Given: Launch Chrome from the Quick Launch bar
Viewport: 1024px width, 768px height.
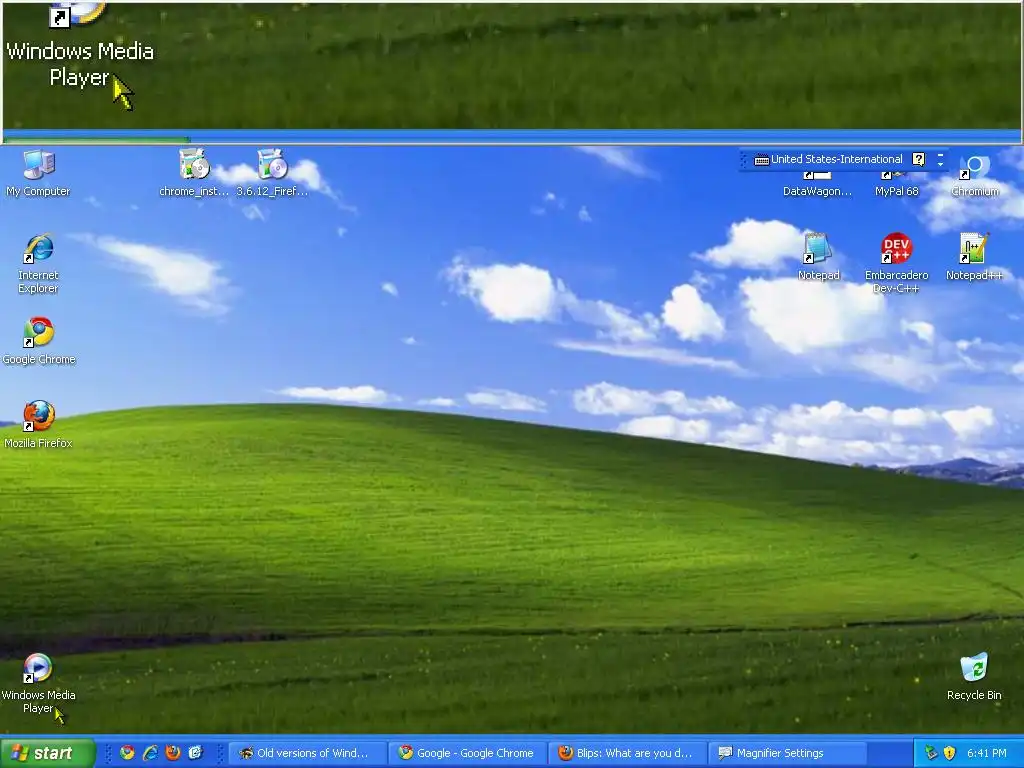Looking at the screenshot, I should (x=127, y=753).
